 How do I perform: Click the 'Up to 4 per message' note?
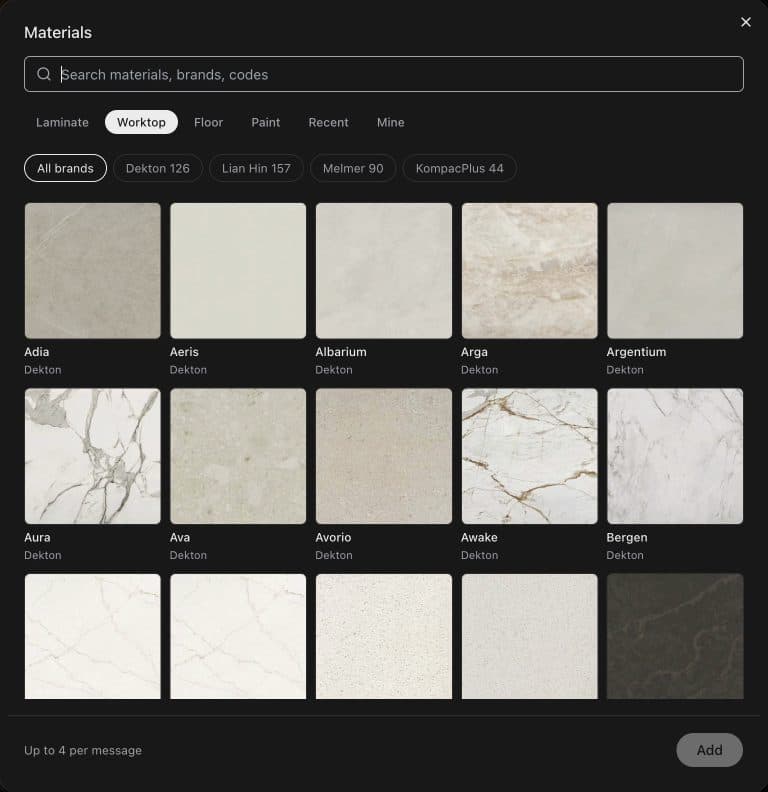point(83,750)
